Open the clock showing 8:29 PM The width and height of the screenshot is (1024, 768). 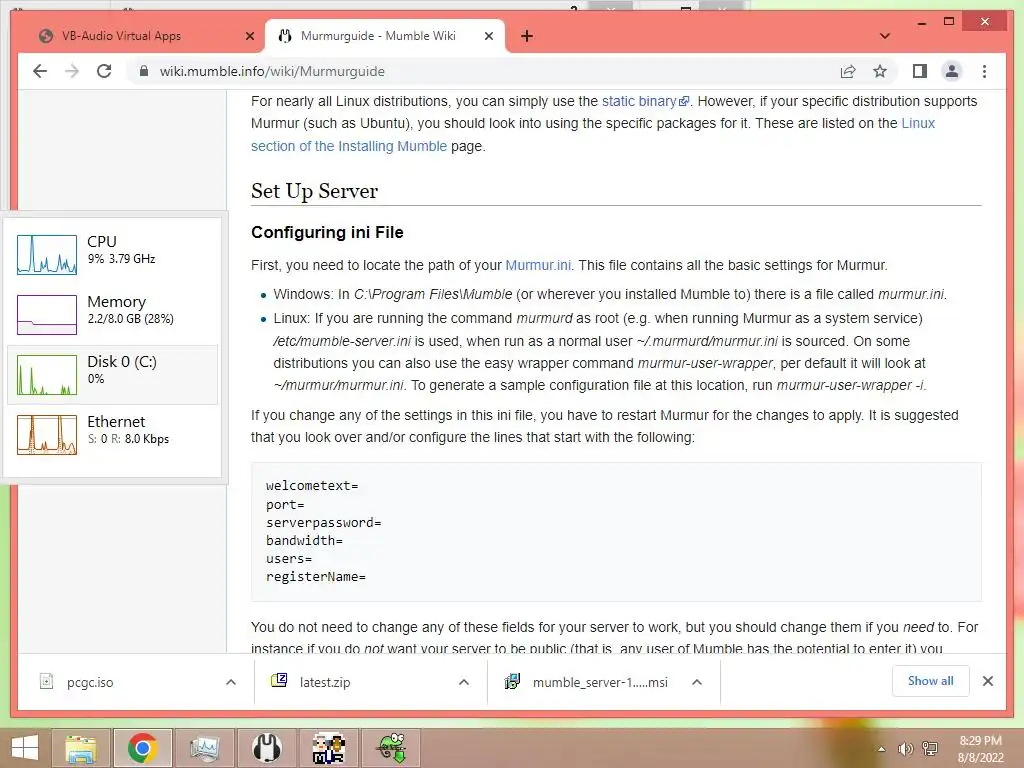[x=980, y=749]
